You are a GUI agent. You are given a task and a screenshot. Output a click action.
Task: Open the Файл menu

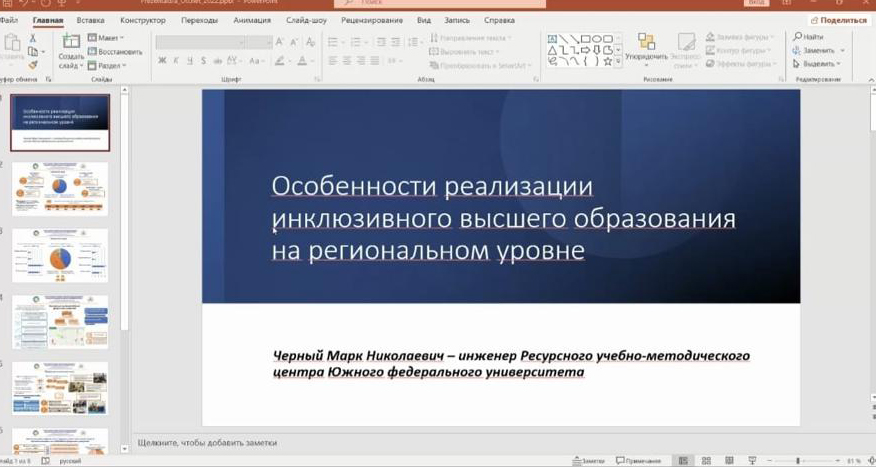[8, 20]
